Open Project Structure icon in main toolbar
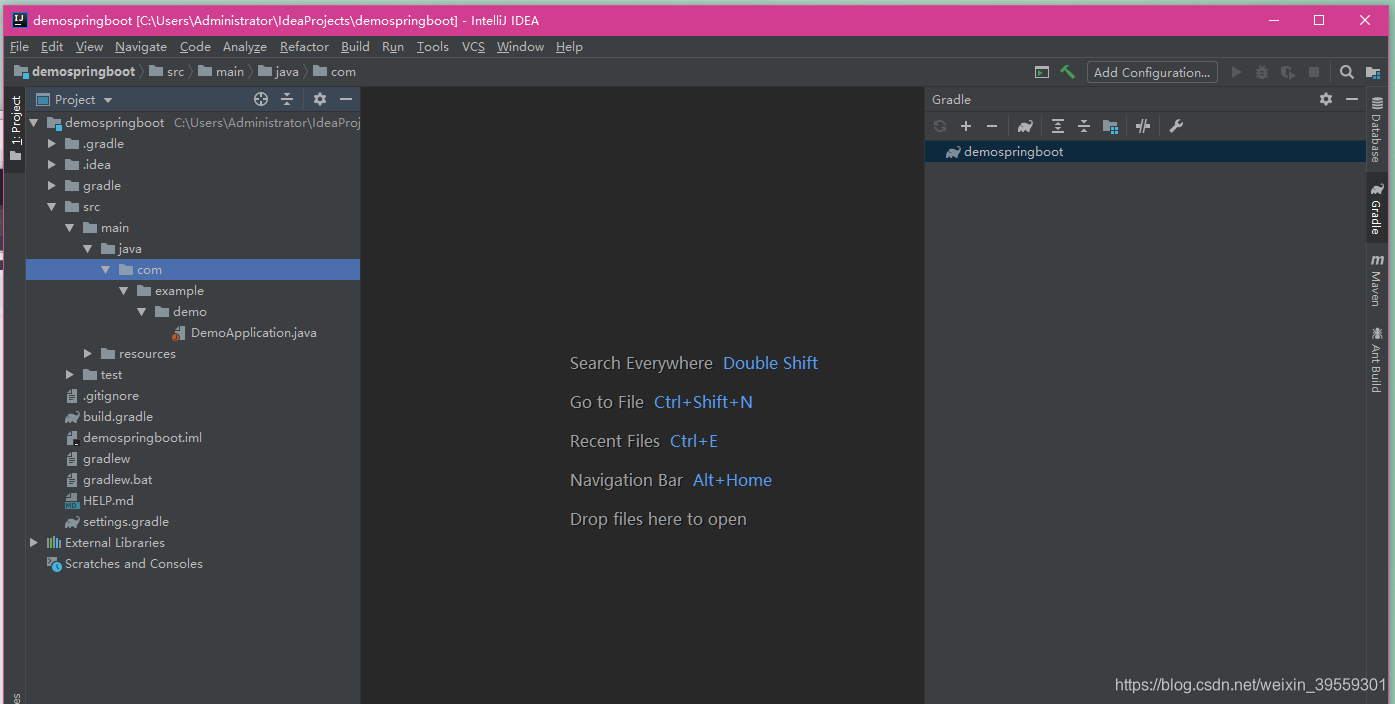The height and width of the screenshot is (704, 1395). tap(1373, 72)
